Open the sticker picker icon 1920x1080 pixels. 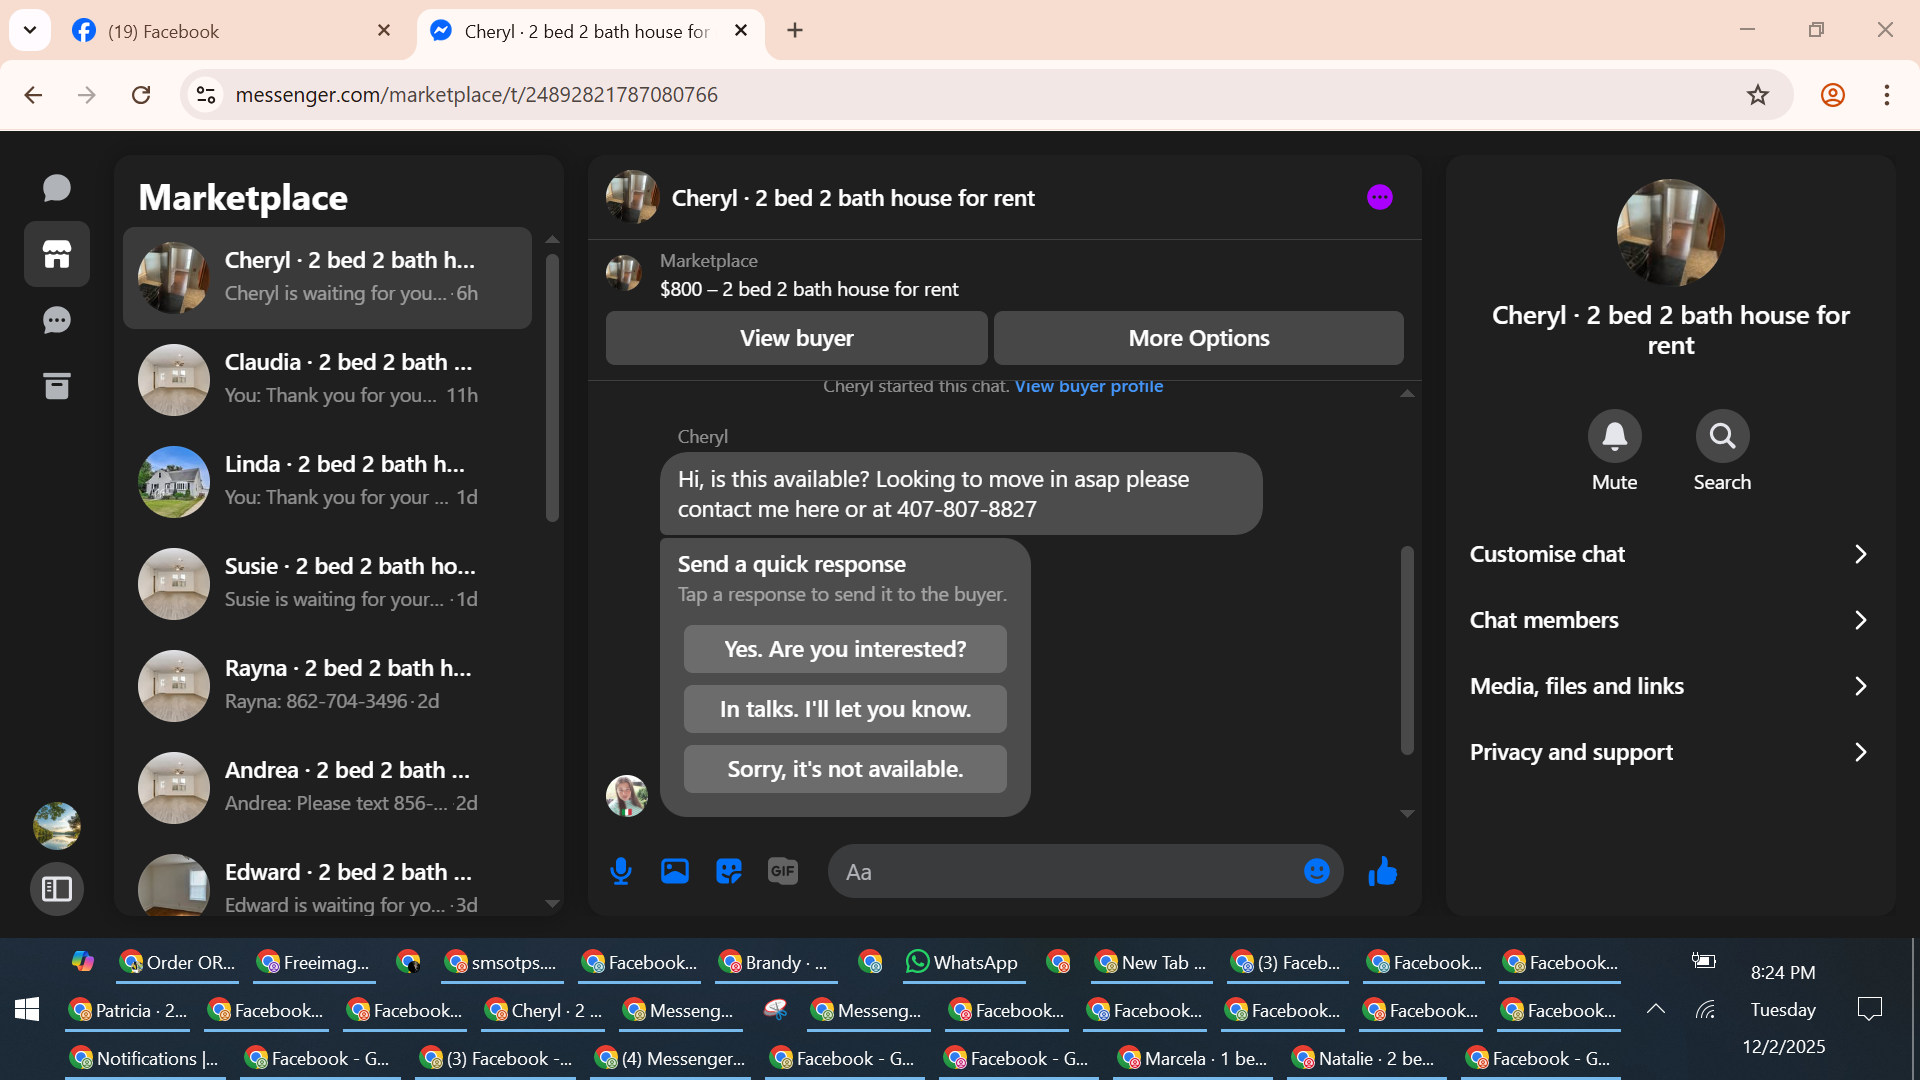(729, 871)
